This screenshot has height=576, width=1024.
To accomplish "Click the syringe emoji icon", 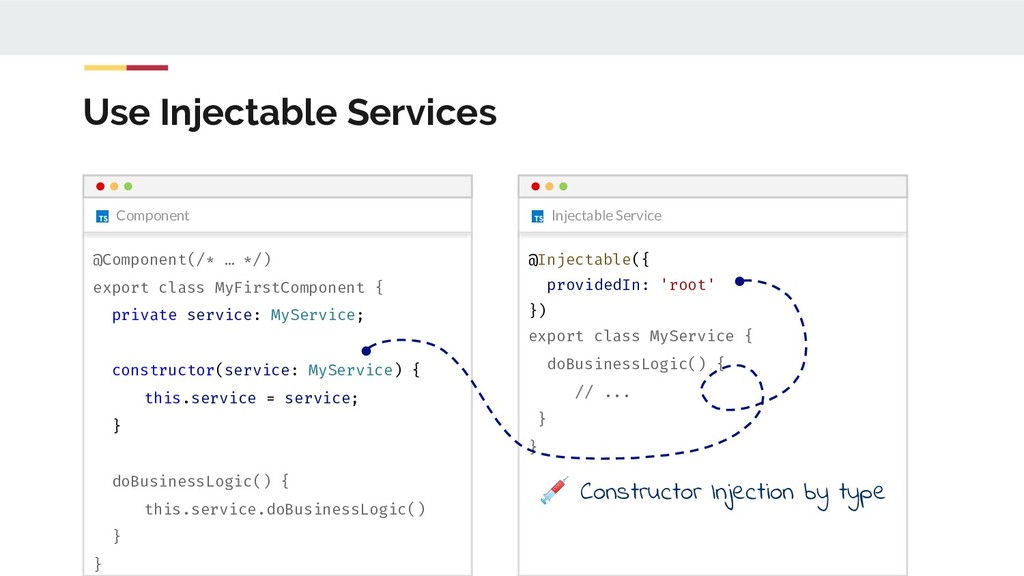I will click(554, 490).
